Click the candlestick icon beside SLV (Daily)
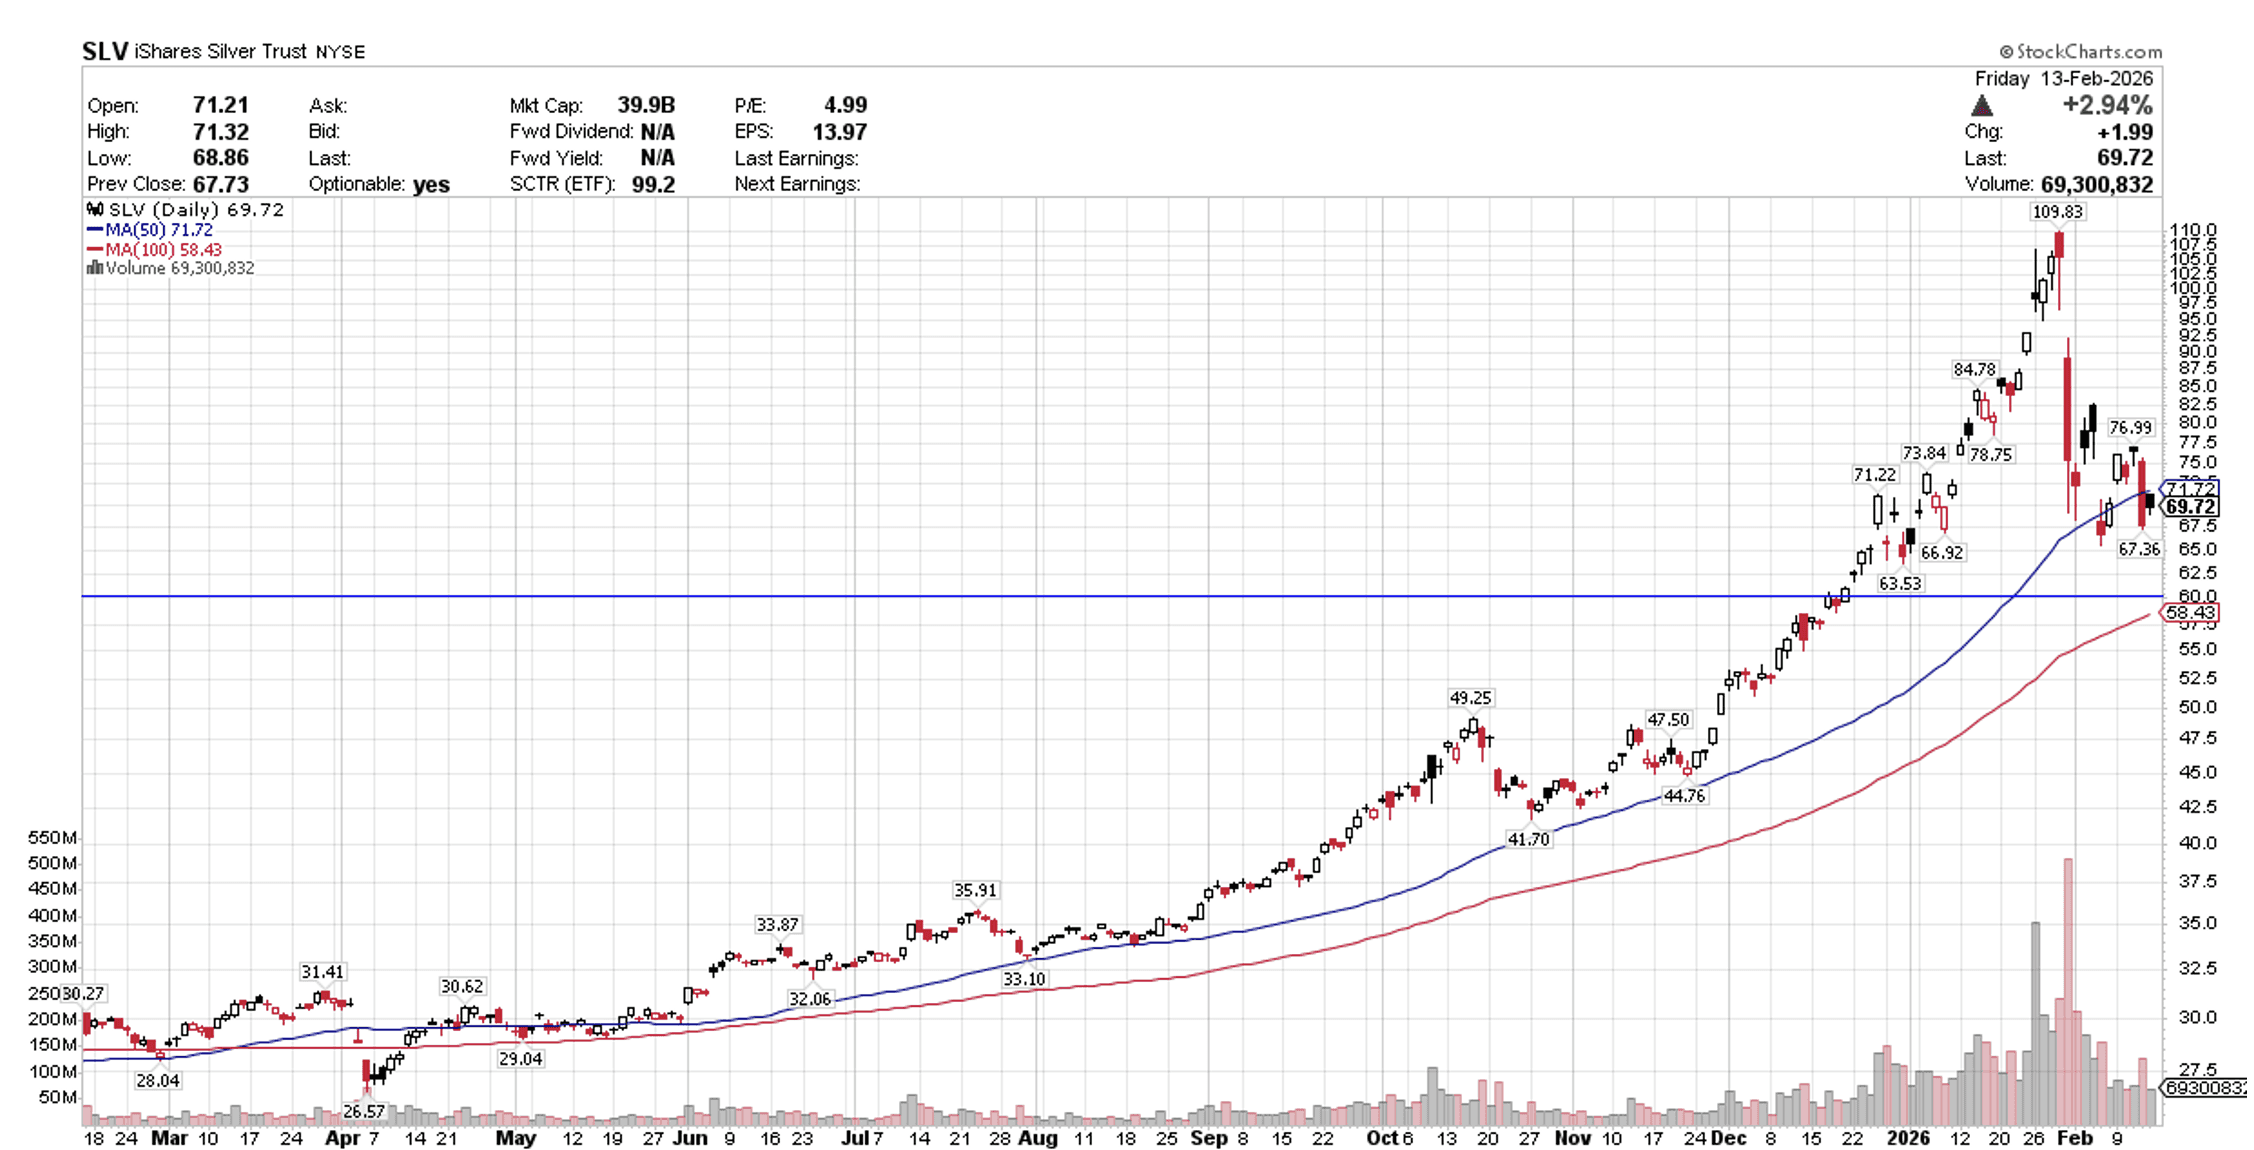The image size is (2254, 1150). tap(95, 210)
